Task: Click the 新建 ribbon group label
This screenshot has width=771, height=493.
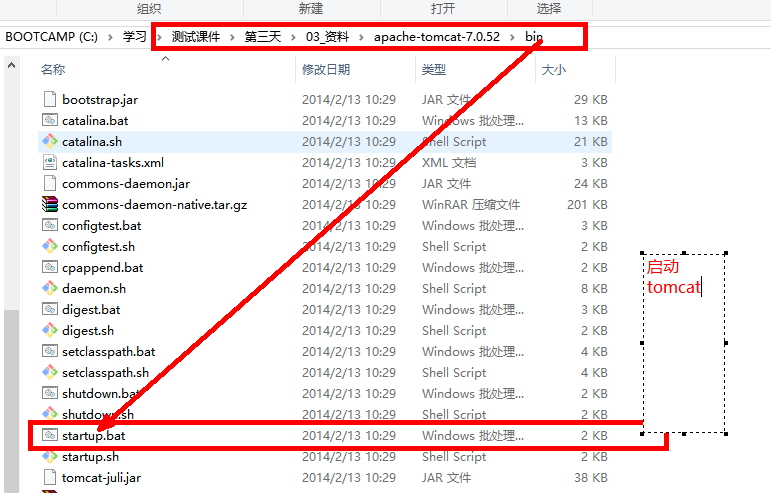Action: pos(311,8)
